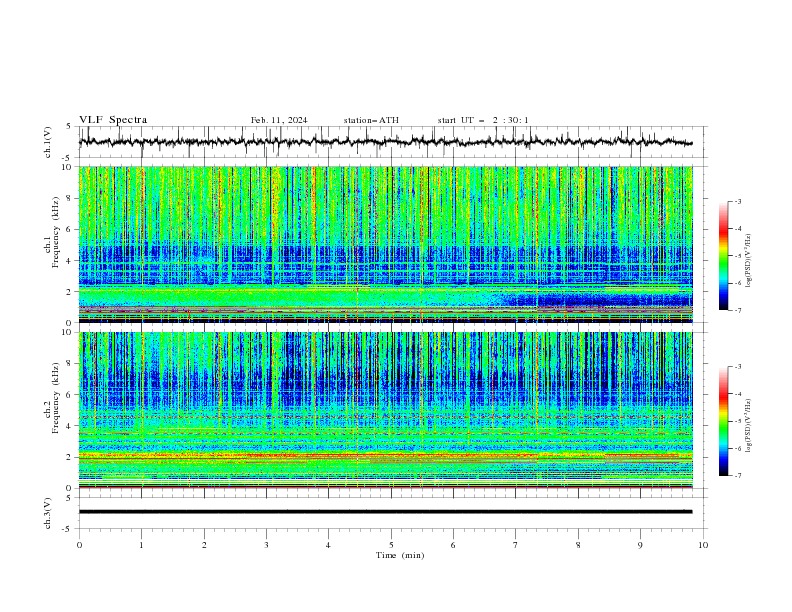Screen dimensions: 792x612
Task: Click the ch.2 color bar log(PSD) label
Action: (x=748, y=425)
